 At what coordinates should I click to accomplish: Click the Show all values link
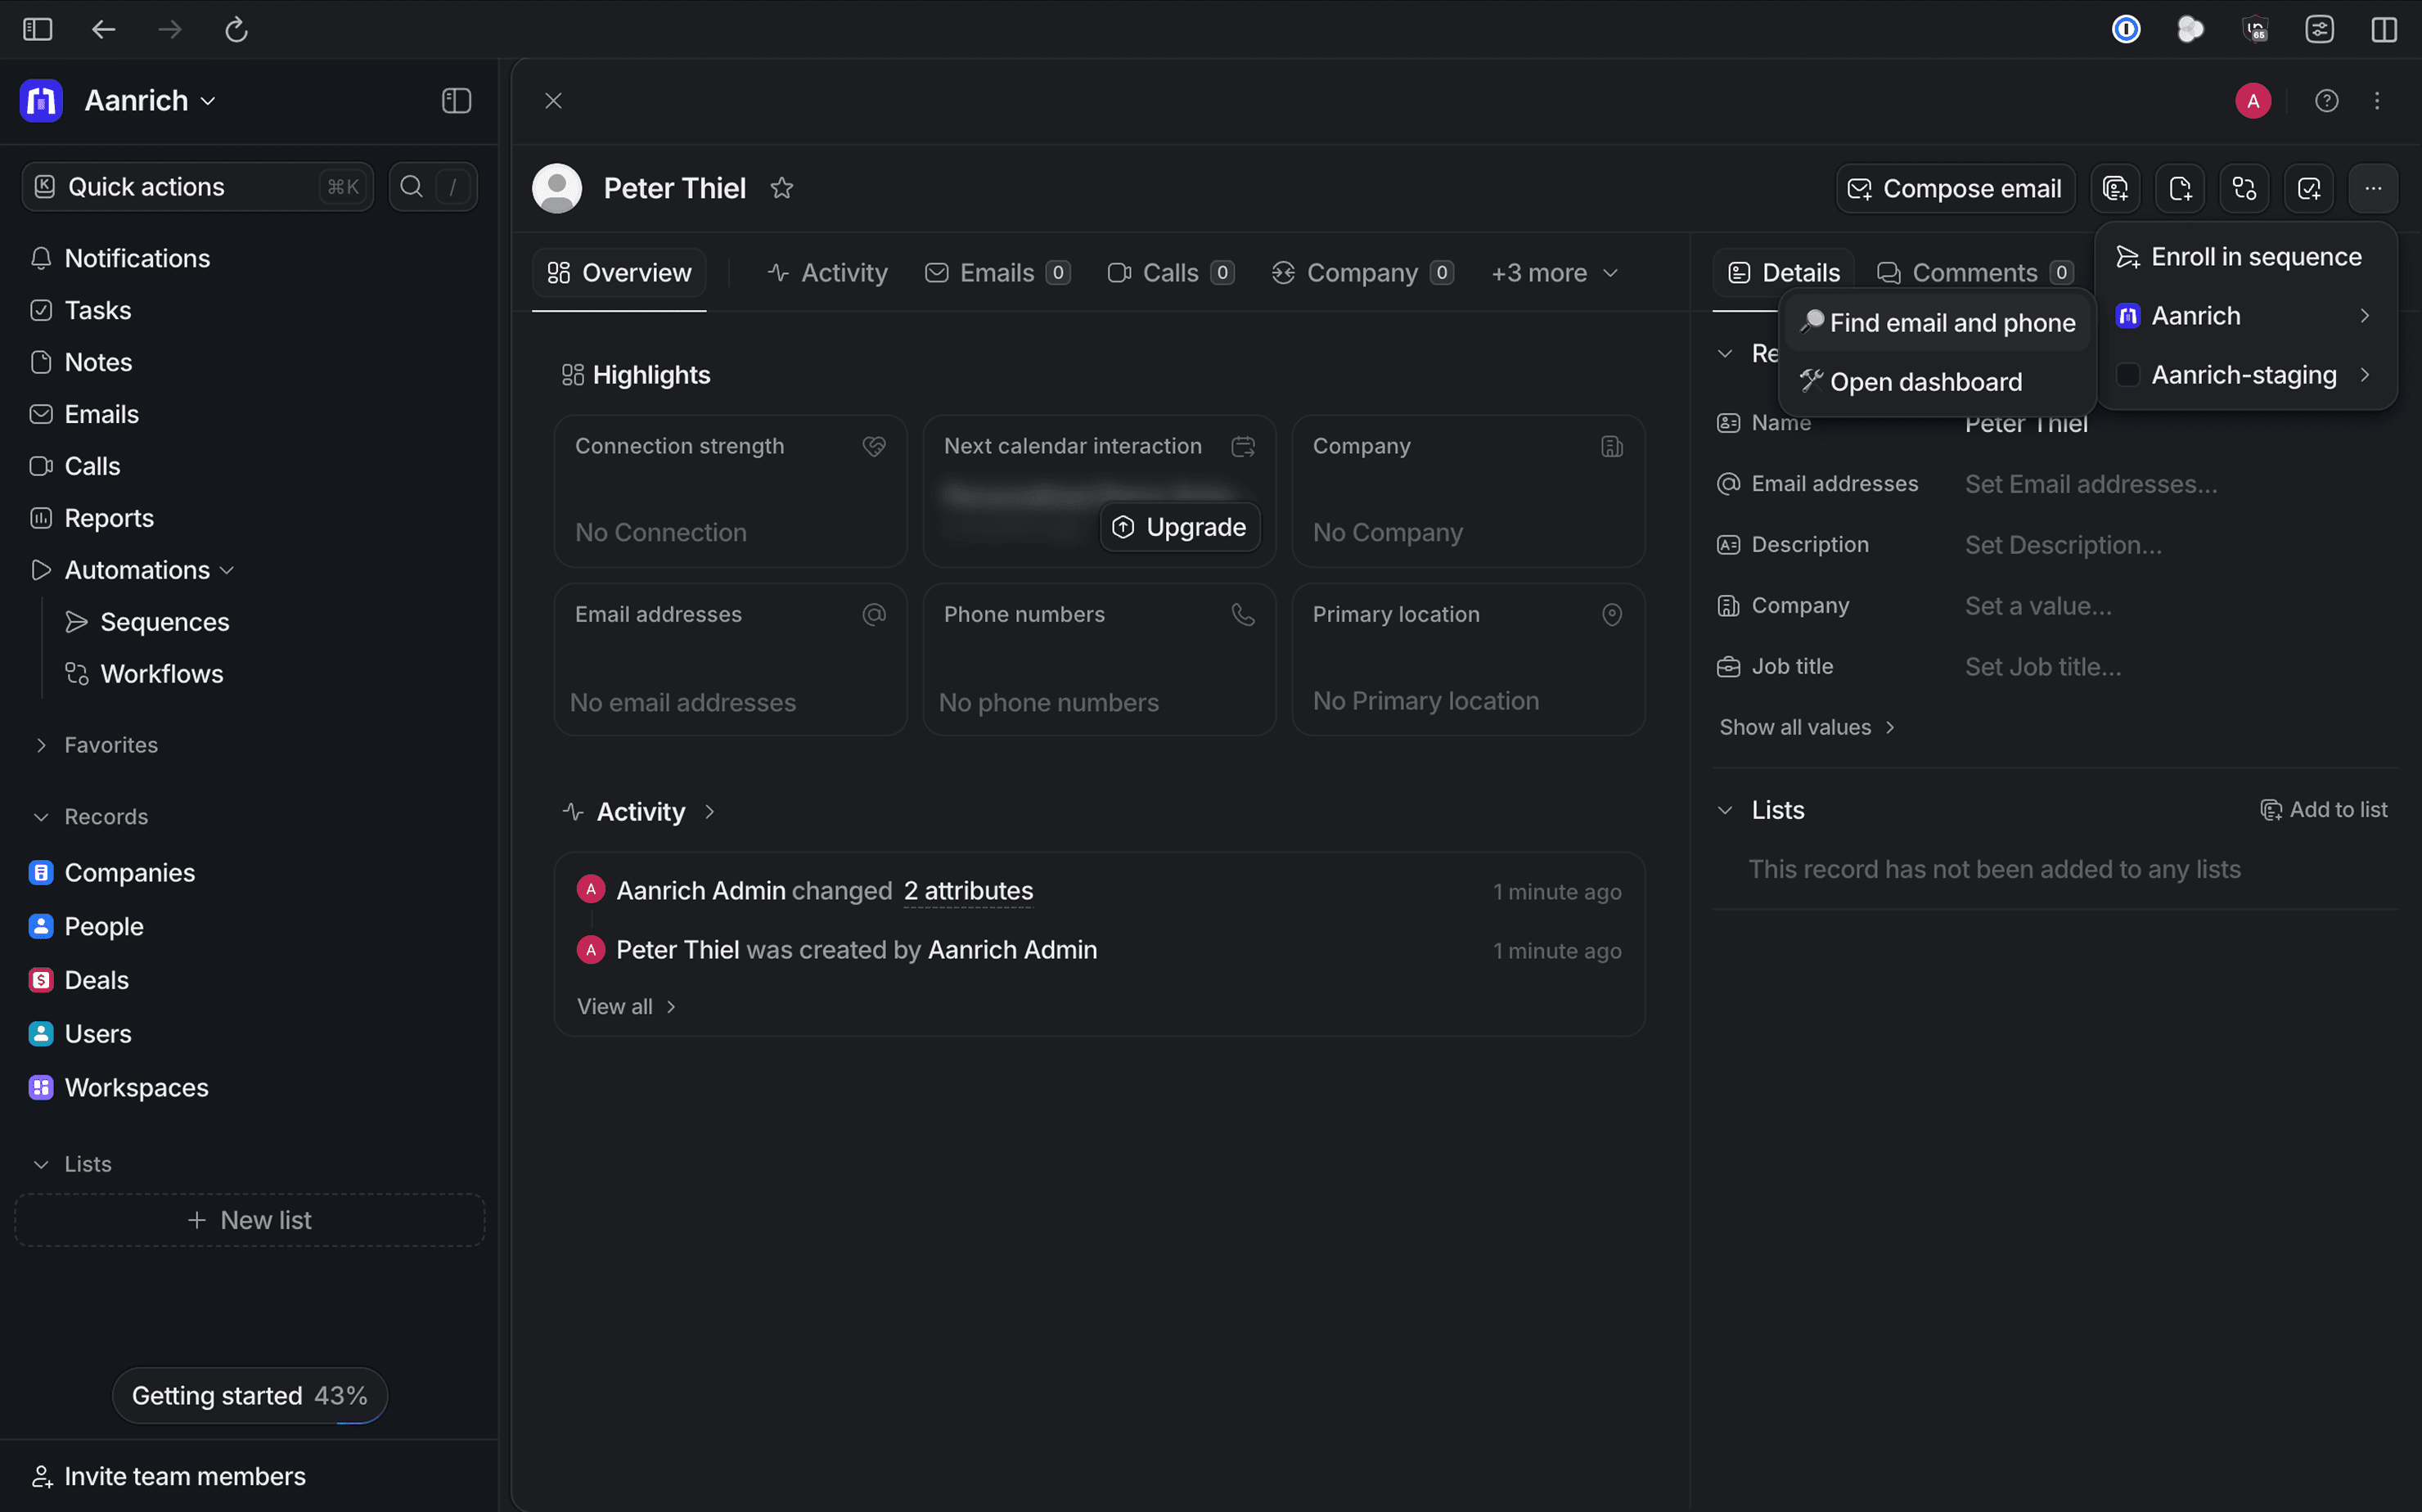(x=1806, y=727)
